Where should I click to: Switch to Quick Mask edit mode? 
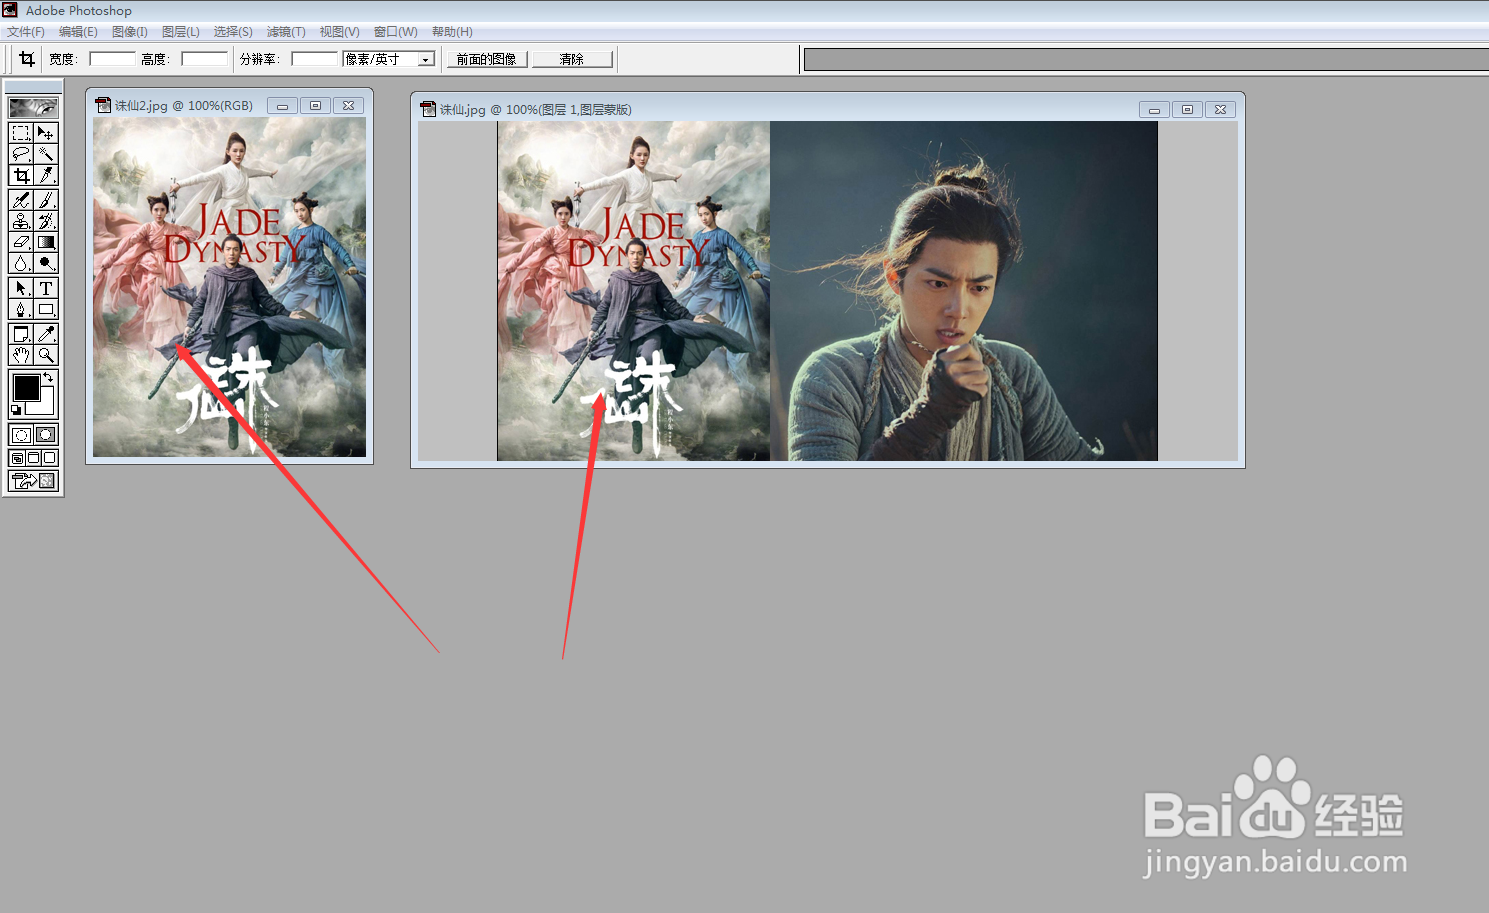point(46,434)
